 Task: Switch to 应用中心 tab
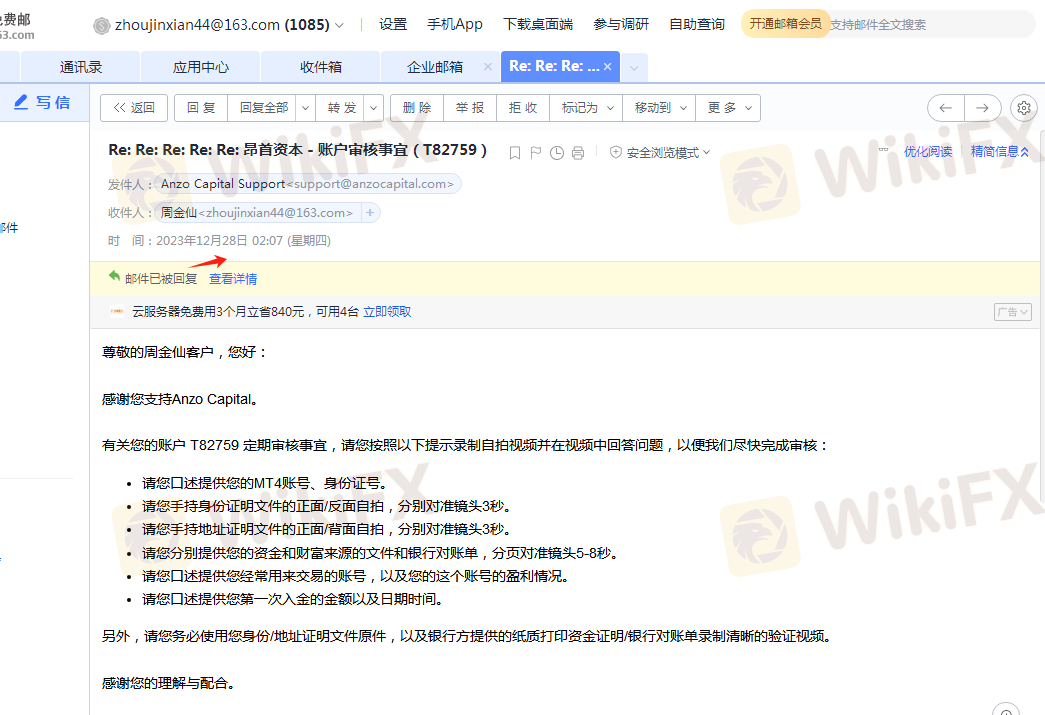tap(201, 67)
